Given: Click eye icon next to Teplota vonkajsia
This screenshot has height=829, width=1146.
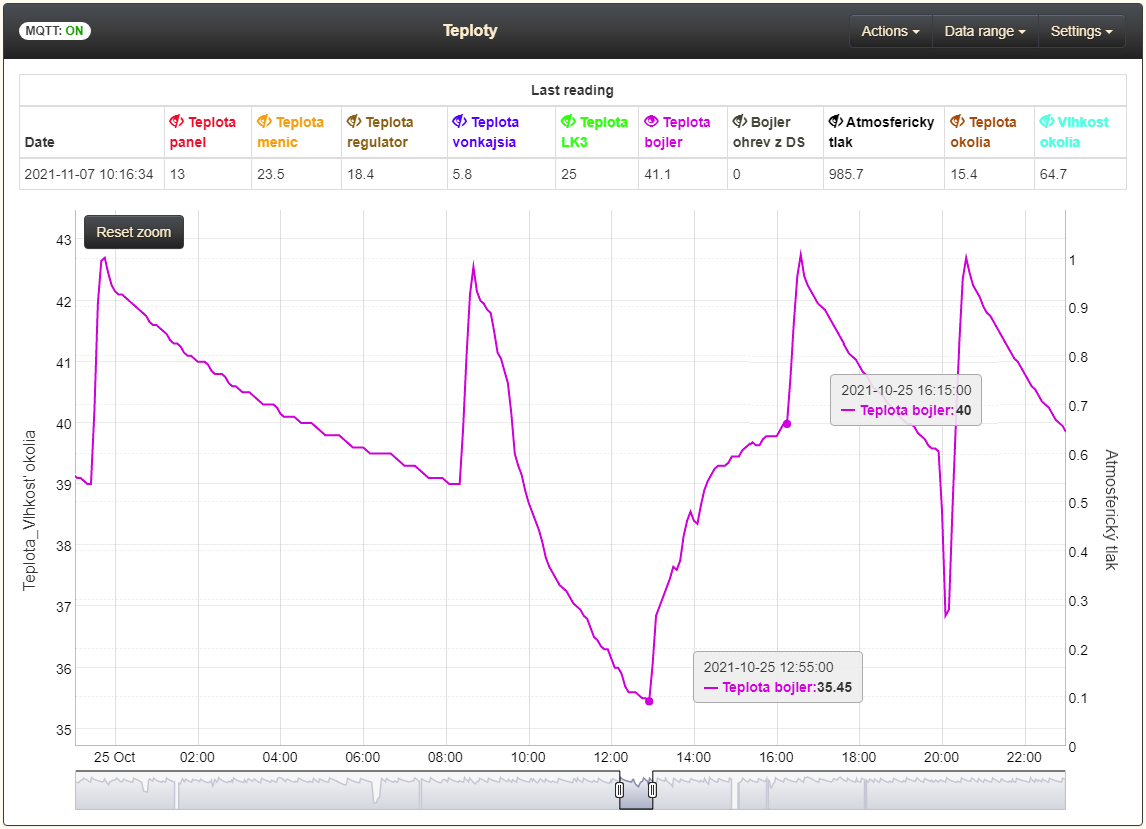Looking at the screenshot, I should point(459,122).
